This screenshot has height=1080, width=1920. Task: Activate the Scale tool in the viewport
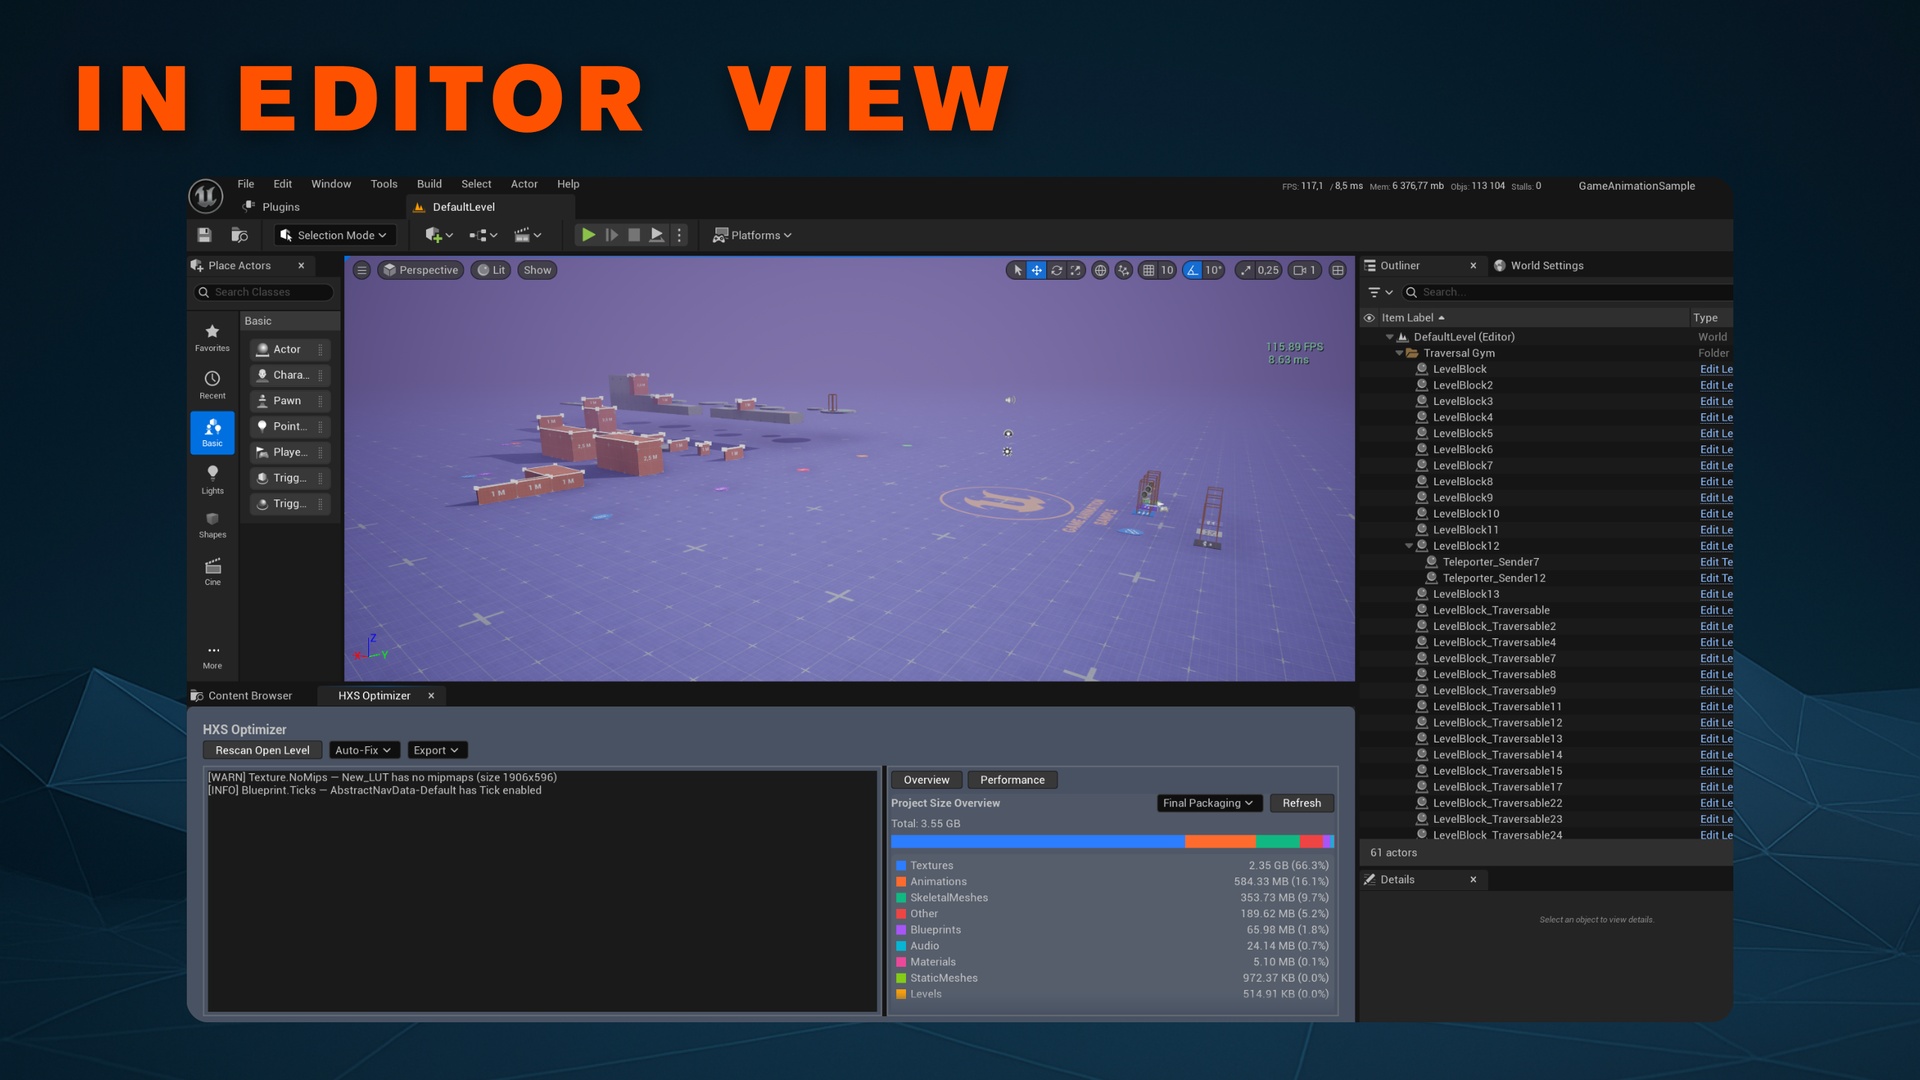pyautogui.click(x=1075, y=270)
